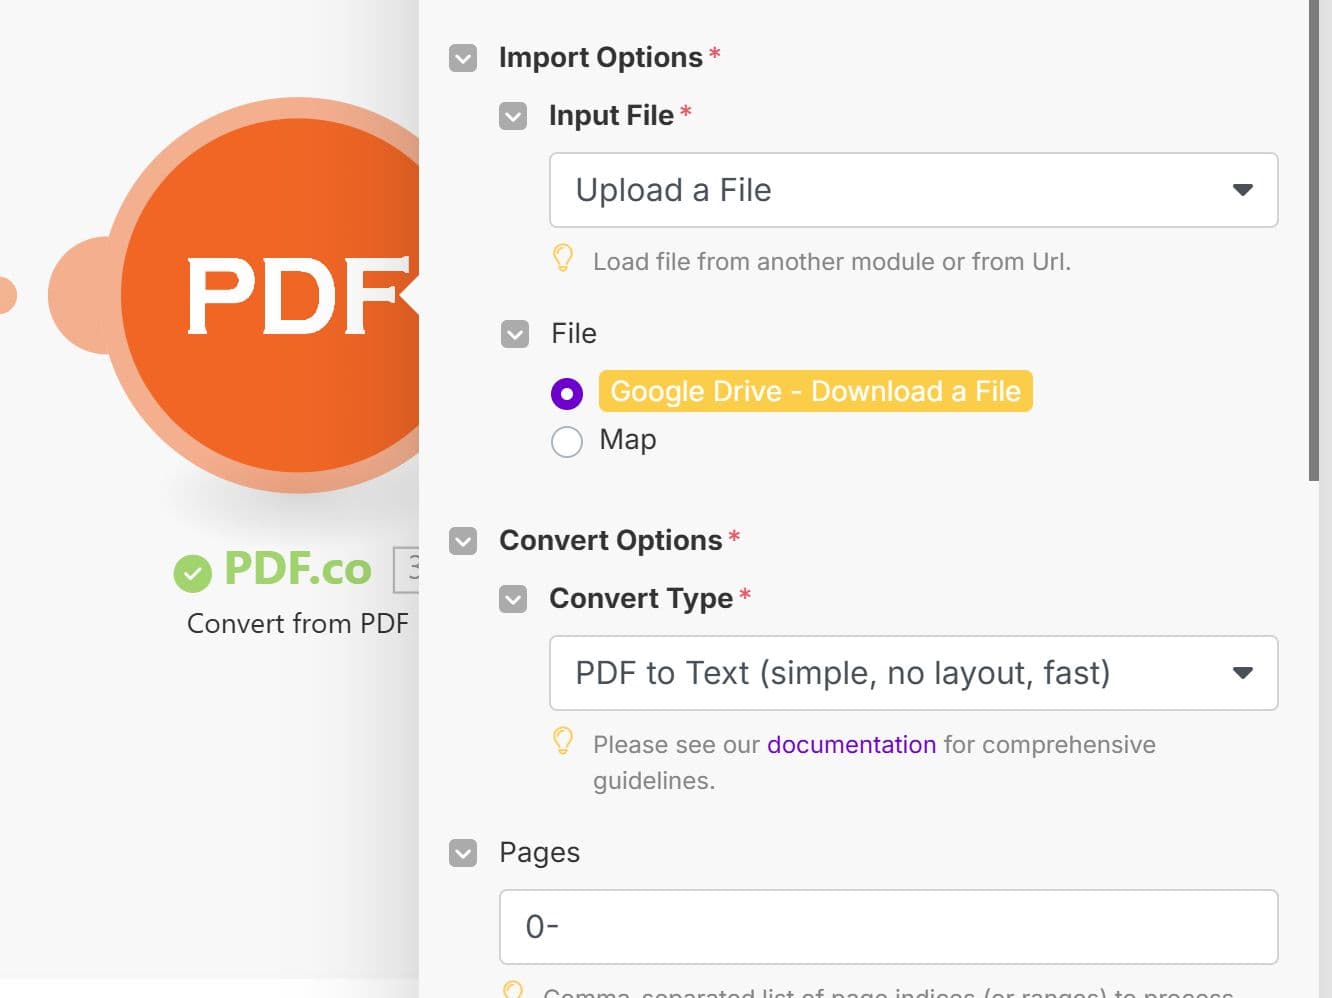Screen dimensions: 1332x998
Task: Click the dropdown arrow in the Upload a File field
Action: tap(1243, 190)
